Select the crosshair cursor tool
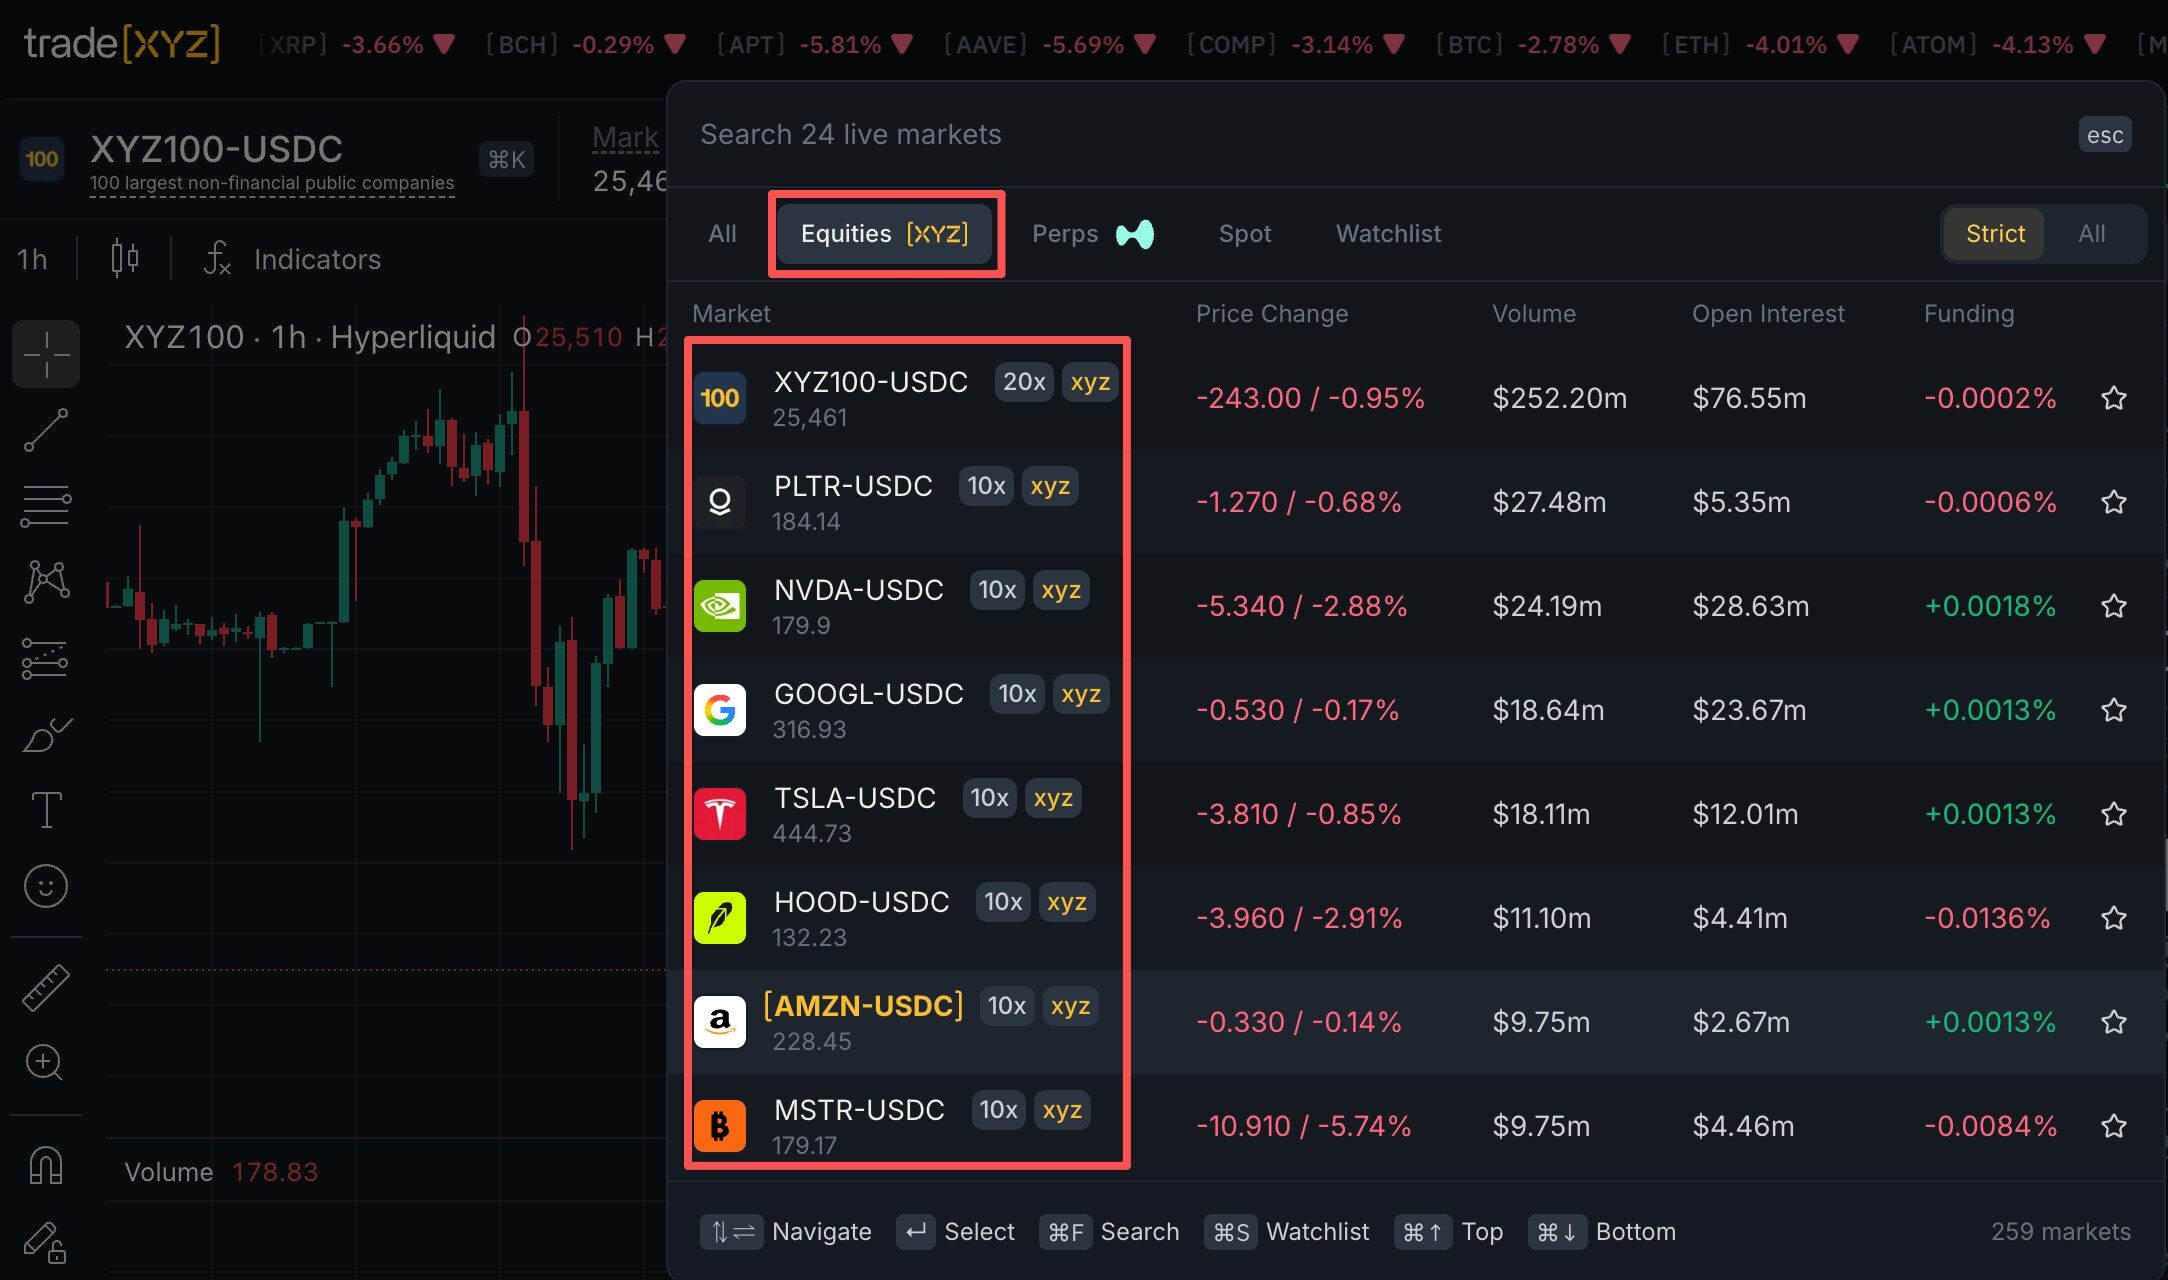The height and width of the screenshot is (1280, 2168). click(46, 354)
